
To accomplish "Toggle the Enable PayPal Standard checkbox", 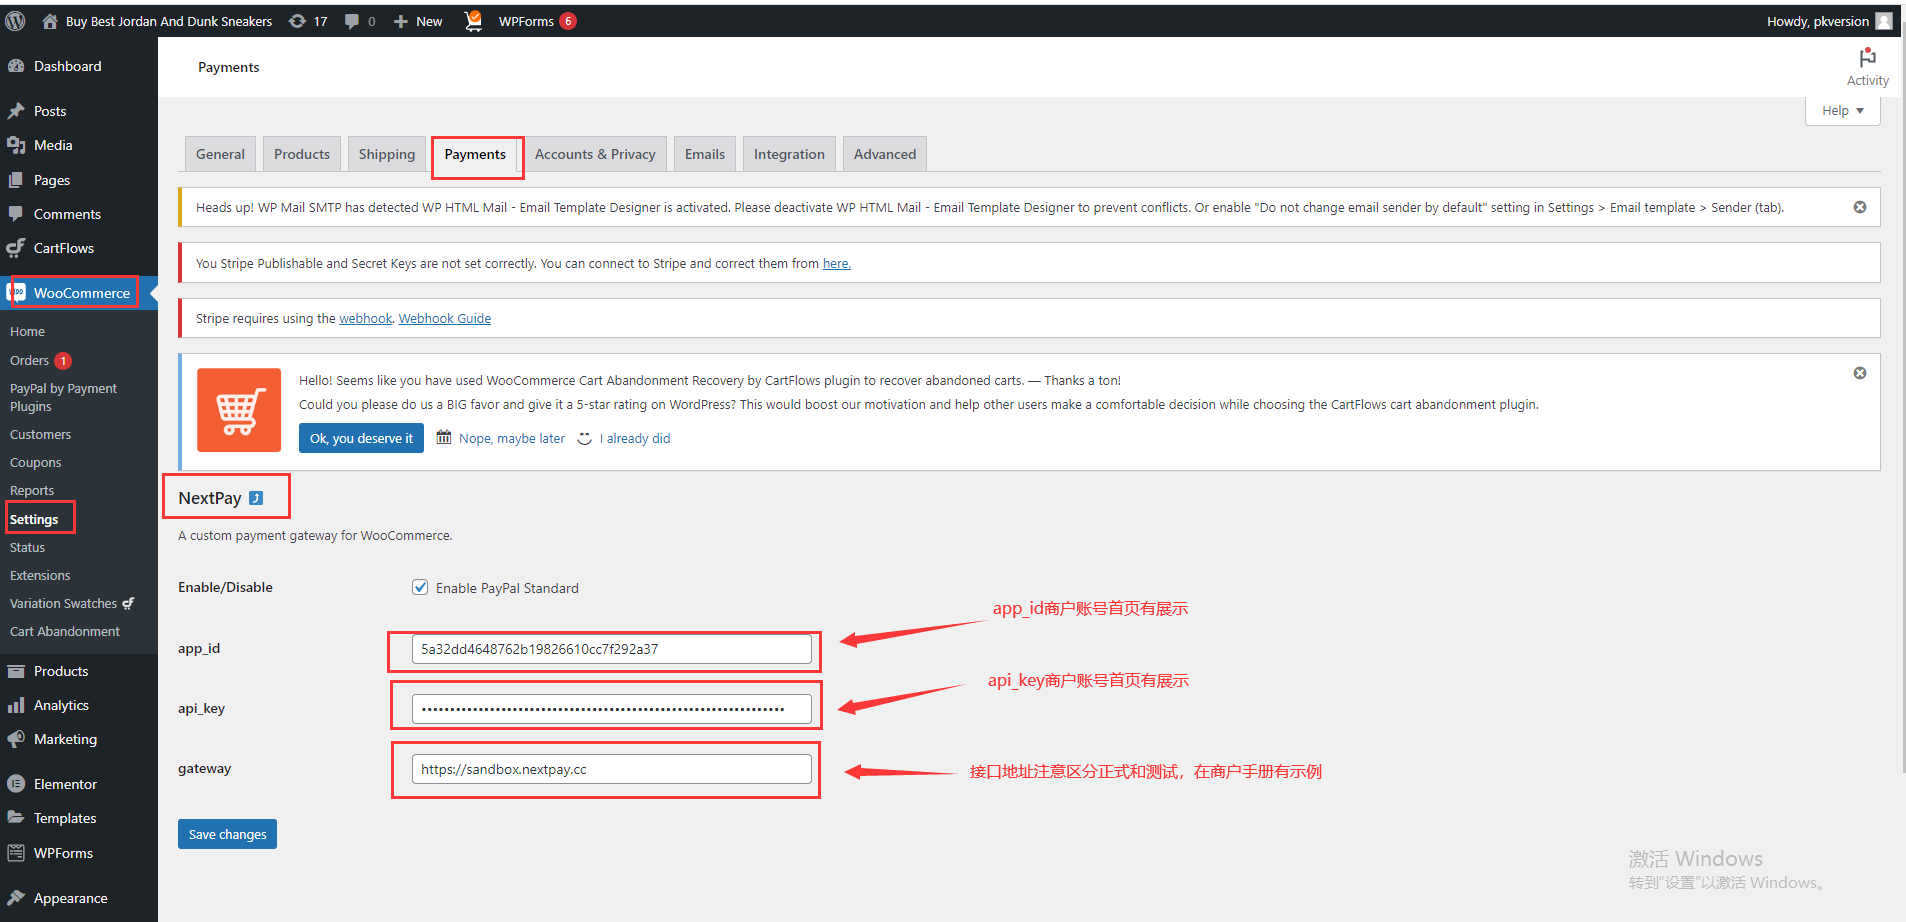I will point(420,587).
